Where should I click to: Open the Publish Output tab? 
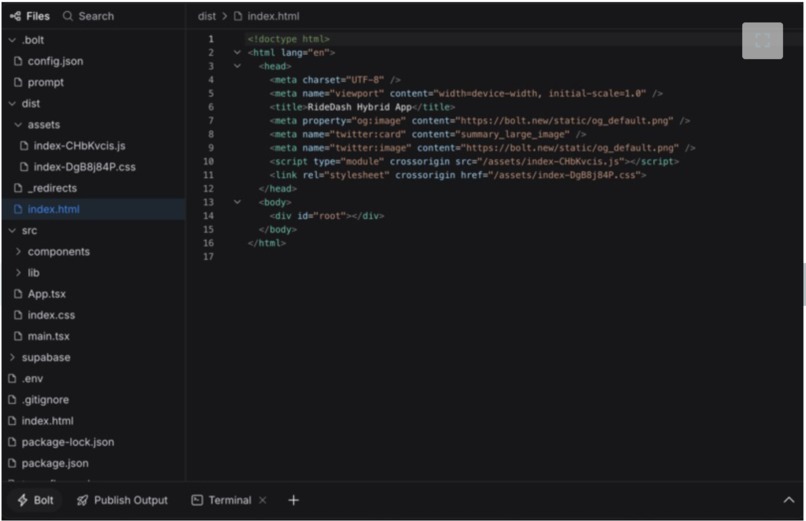click(122, 500)
